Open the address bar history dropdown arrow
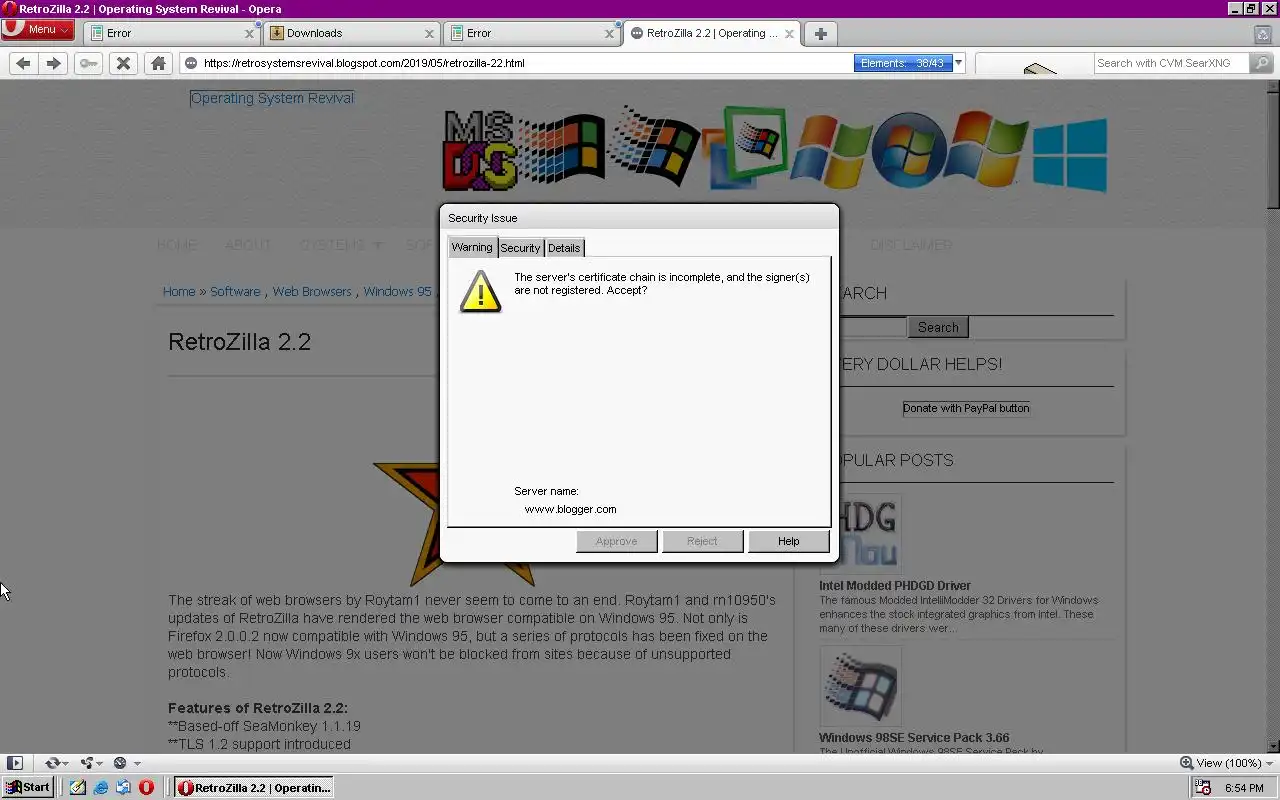Image resolution: width=1280 pixels, height=800 pixels. (x=958, y=63)
